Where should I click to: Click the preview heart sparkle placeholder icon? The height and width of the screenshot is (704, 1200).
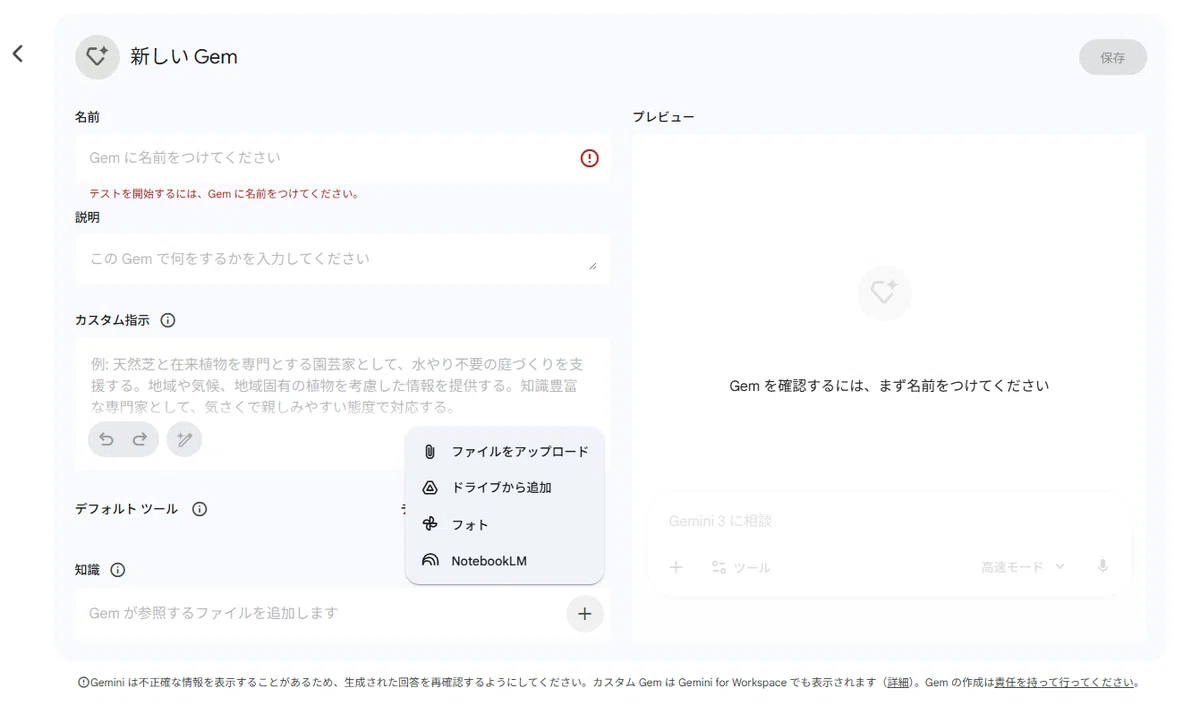click(x=884, y=293)
